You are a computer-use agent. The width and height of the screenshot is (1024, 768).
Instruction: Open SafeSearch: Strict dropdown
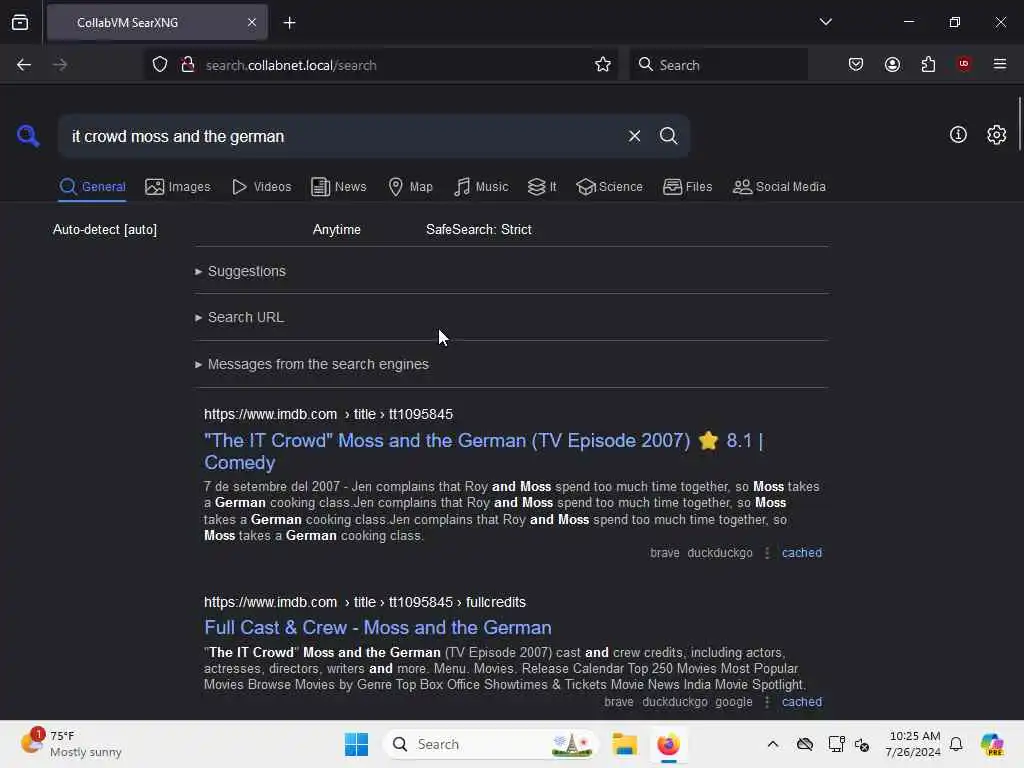click(x=479, y=229)
